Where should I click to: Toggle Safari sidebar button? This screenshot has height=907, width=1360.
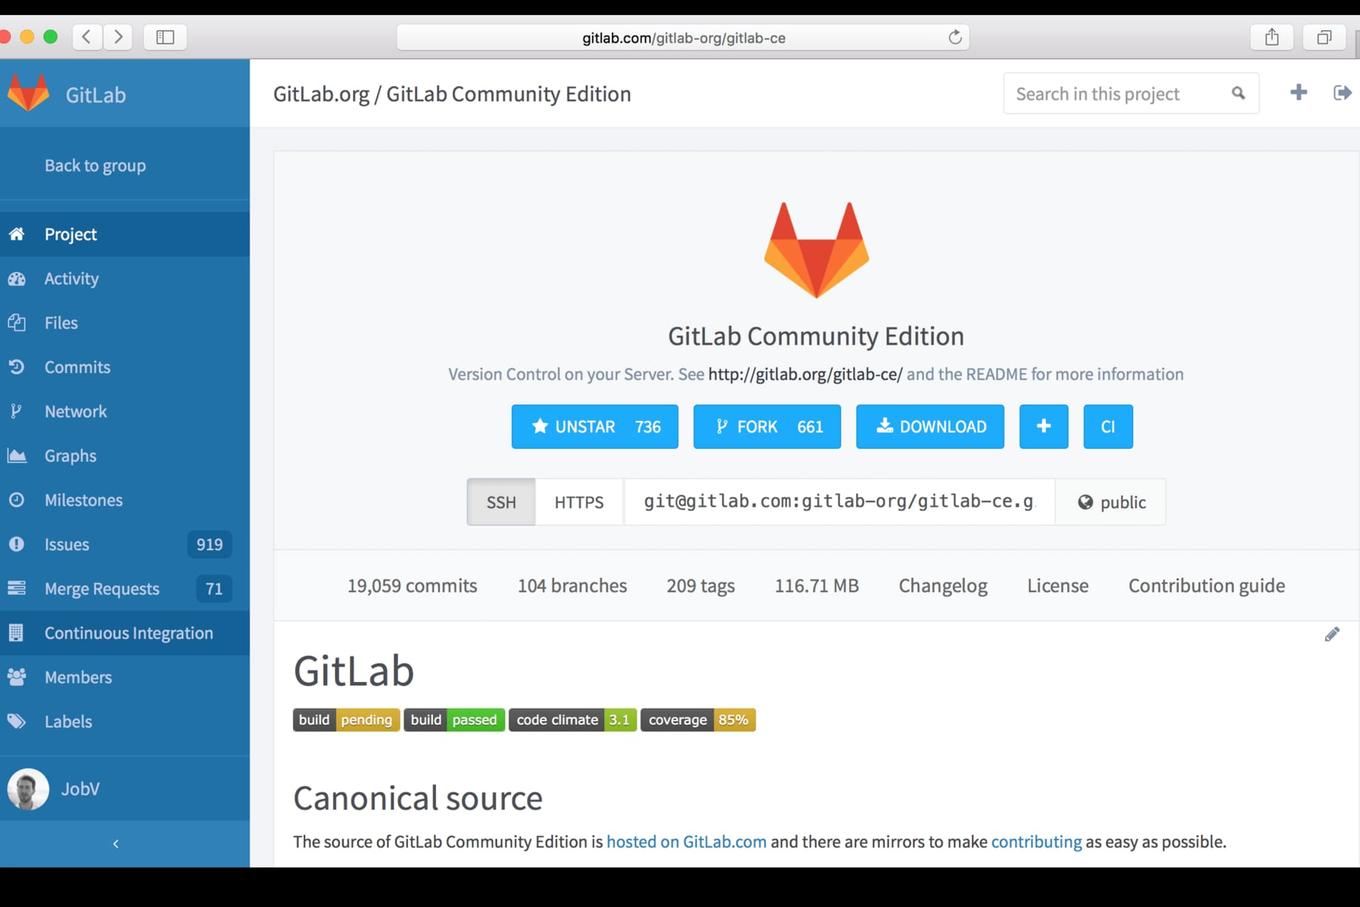[165, 37]
